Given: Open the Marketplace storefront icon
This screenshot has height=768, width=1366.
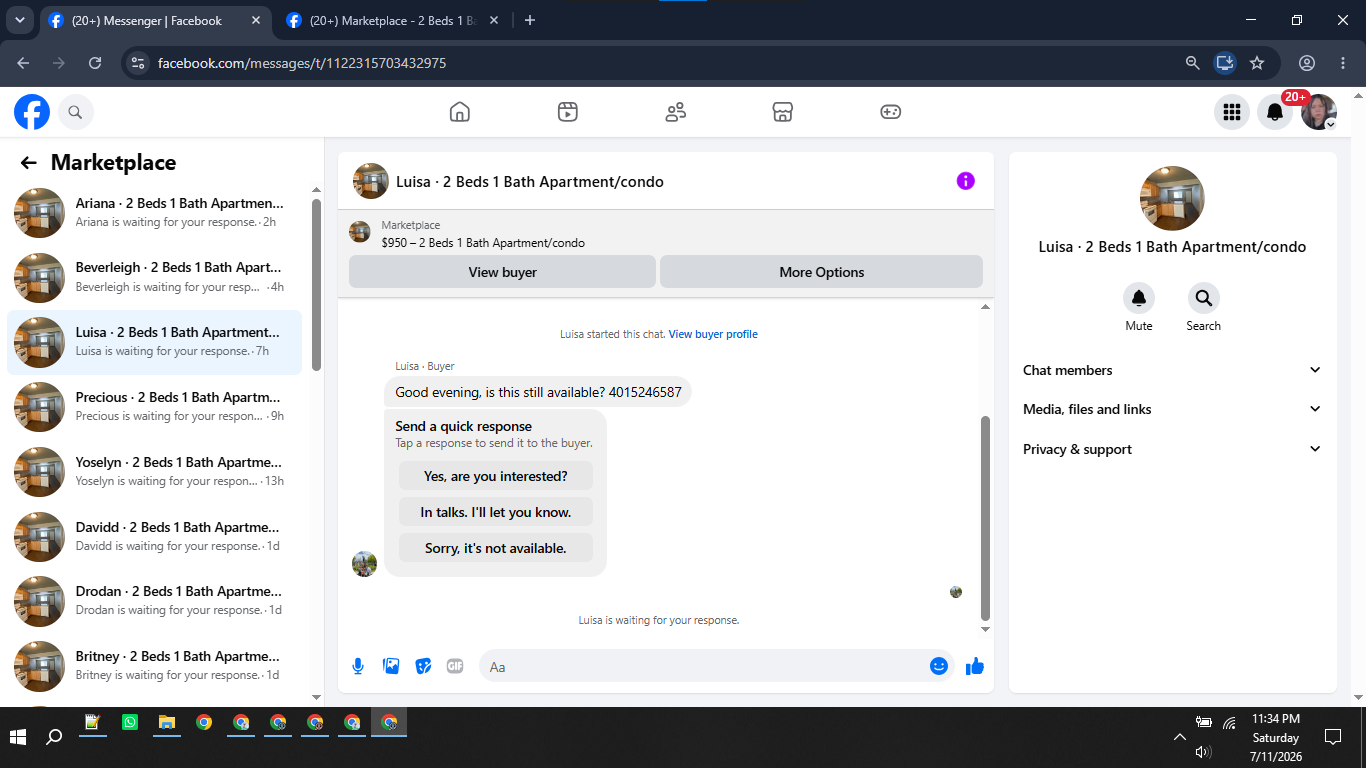Looking at the screenshot, I should (x=783, y=112).
